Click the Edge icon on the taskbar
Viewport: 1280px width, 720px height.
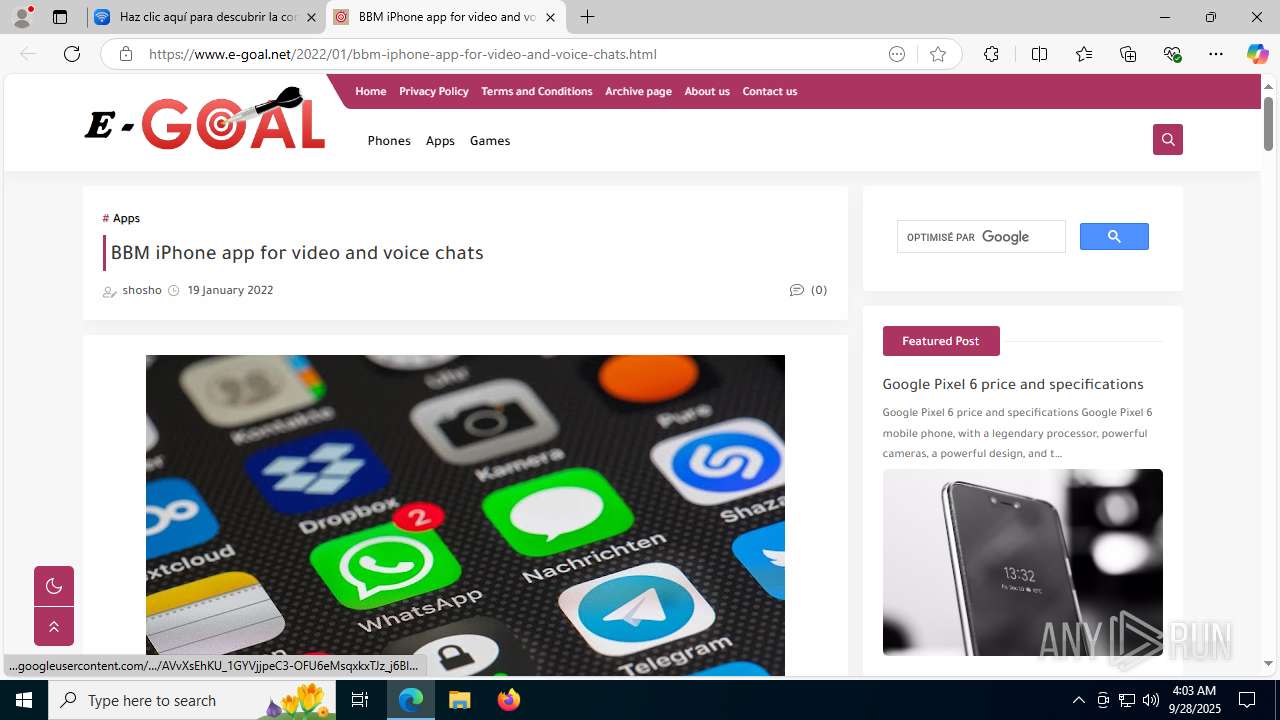point(411,700)
